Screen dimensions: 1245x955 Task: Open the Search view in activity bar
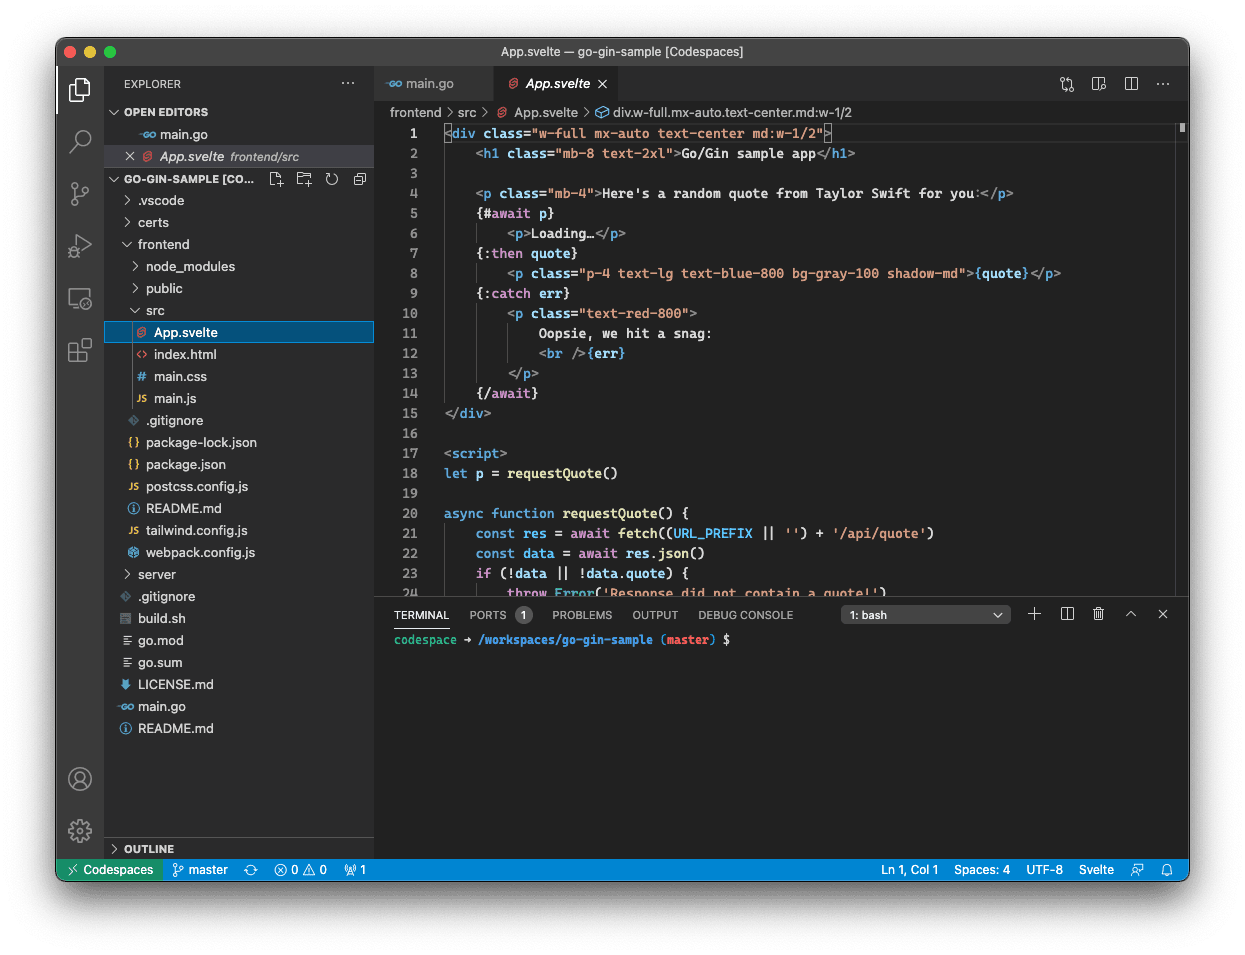pyautogui.click(x=80, y=142)
